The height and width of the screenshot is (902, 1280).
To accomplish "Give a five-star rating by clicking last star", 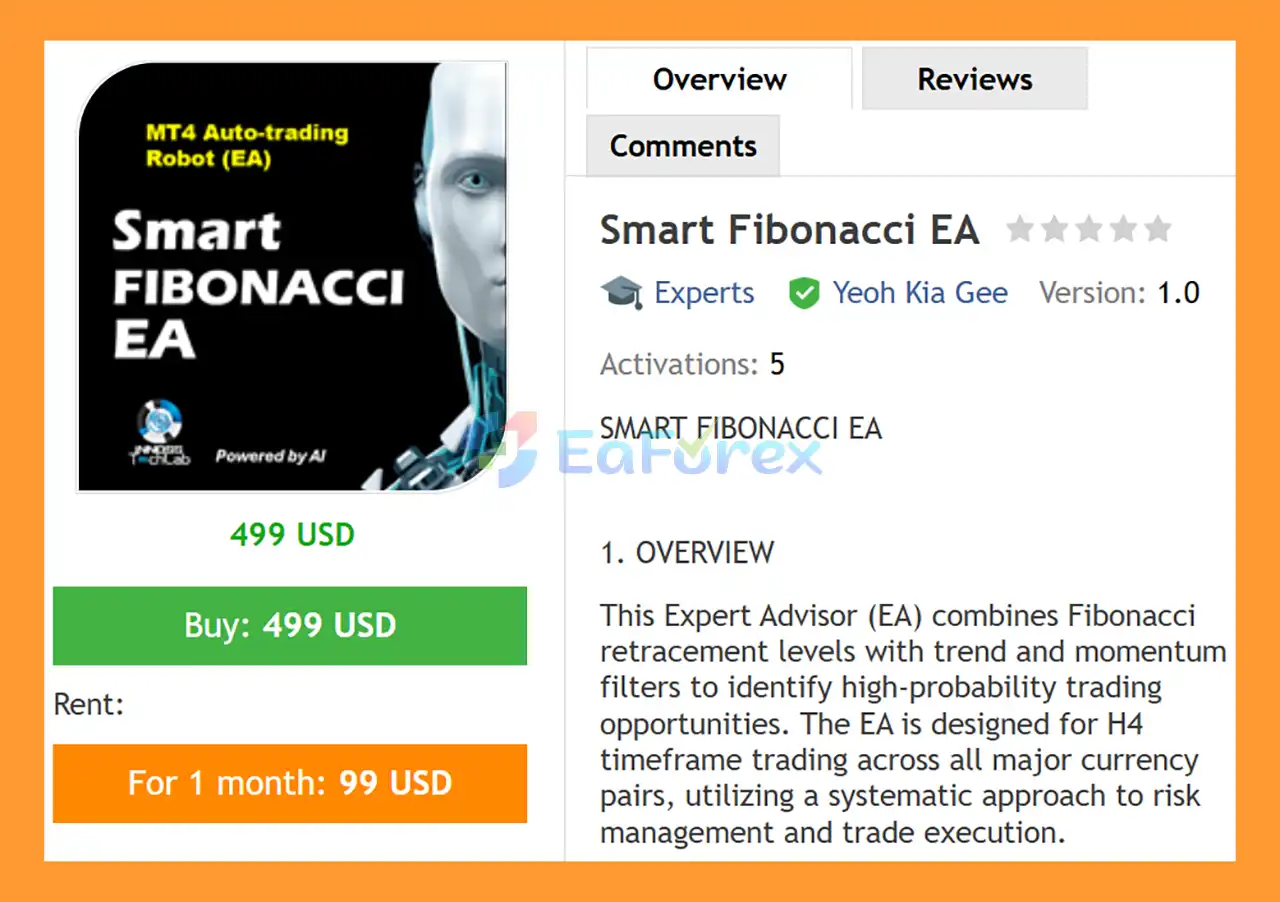I will (x=1157, y=229).
